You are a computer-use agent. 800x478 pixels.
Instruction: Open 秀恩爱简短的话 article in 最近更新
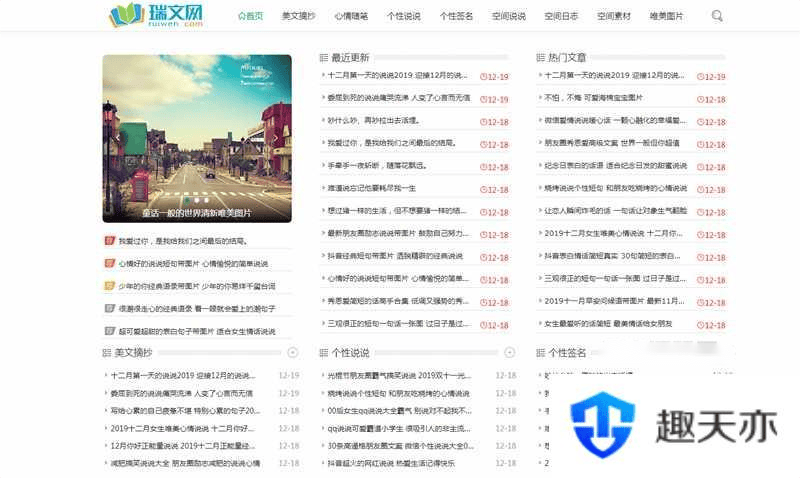[x=398, y=301]
